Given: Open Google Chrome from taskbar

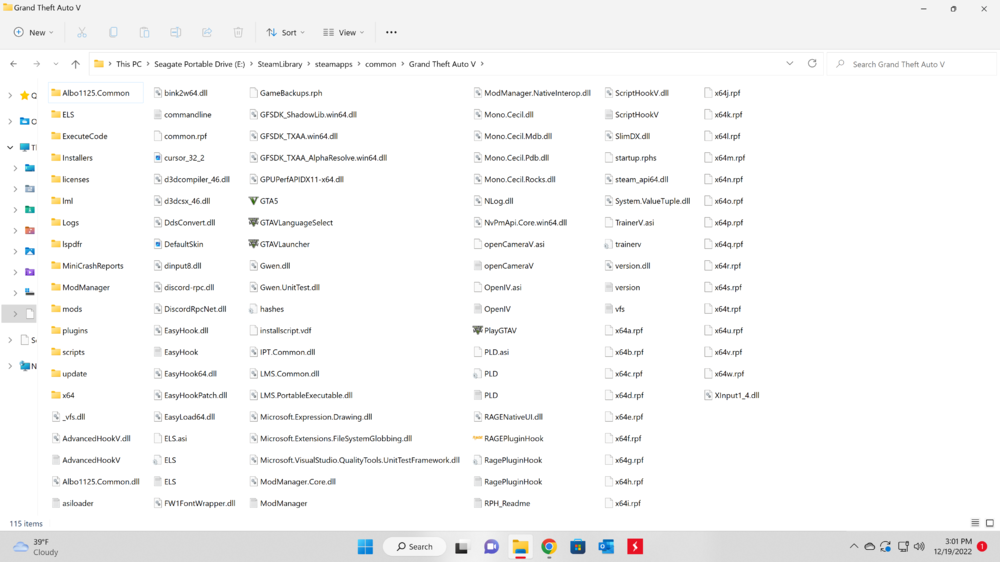Looking at the screenshot, I should [x=549, y=547].
